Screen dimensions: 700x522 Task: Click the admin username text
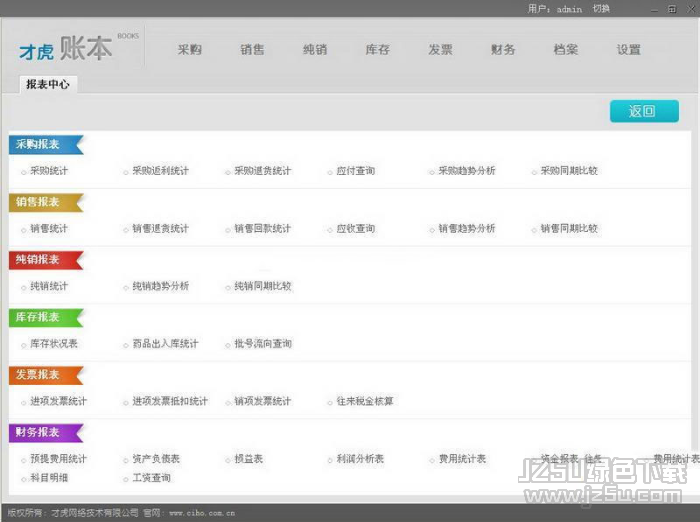click(569, 9)
